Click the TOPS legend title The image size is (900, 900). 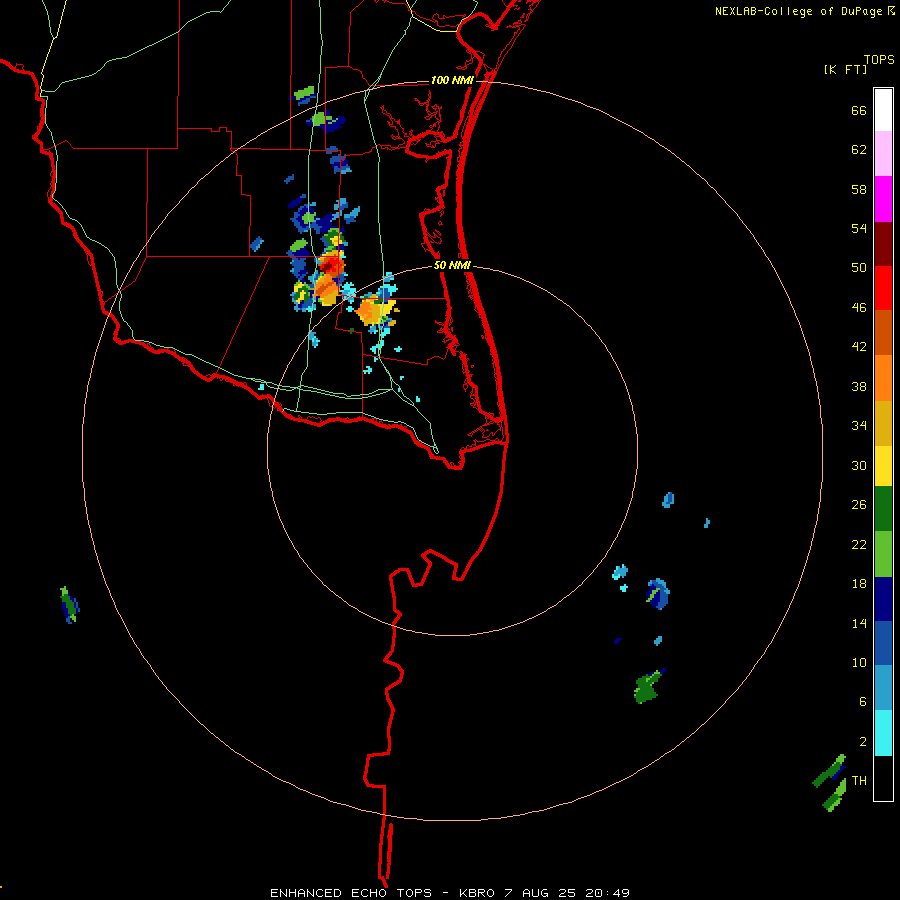tap(879, 59)
